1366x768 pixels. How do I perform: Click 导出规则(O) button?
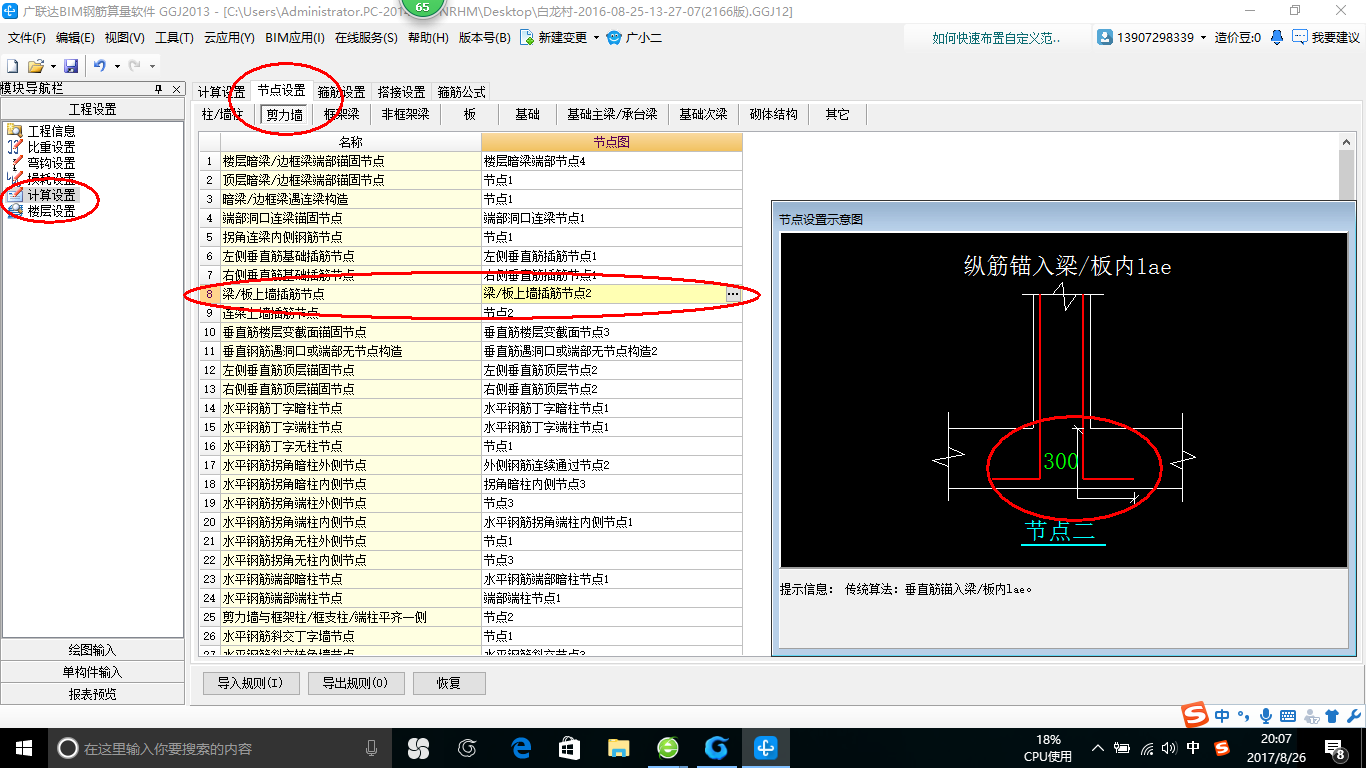(356, 683)
